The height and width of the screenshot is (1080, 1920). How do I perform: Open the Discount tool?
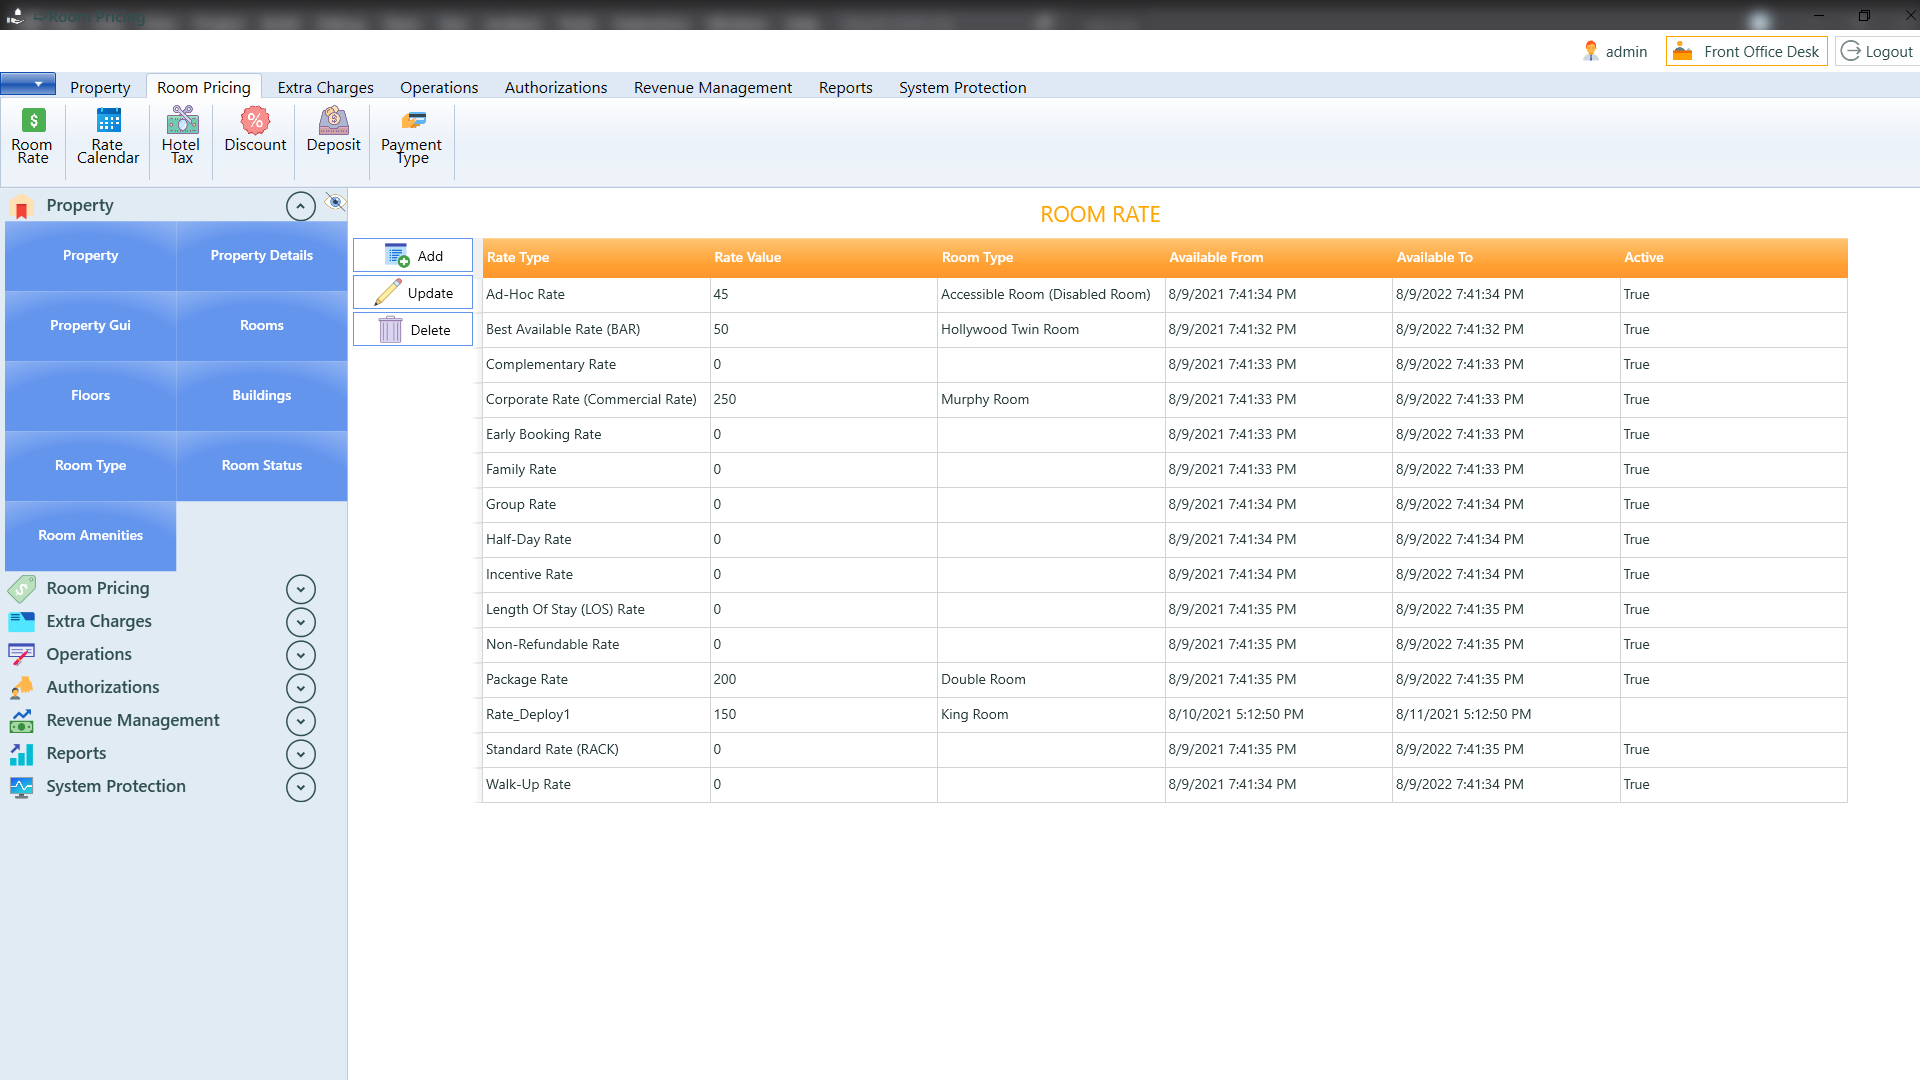(x=255, y=131)
